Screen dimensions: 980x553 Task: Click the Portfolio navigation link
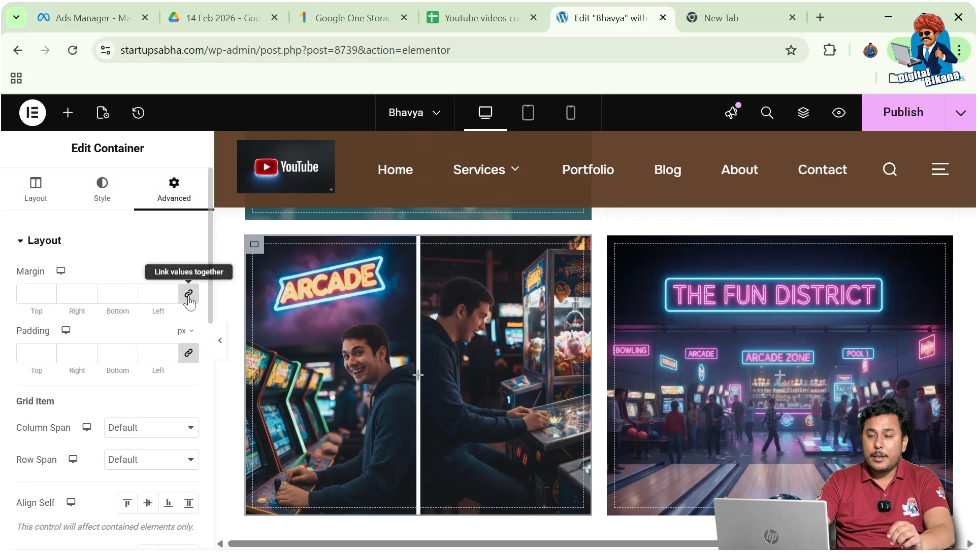click(588, 170)
